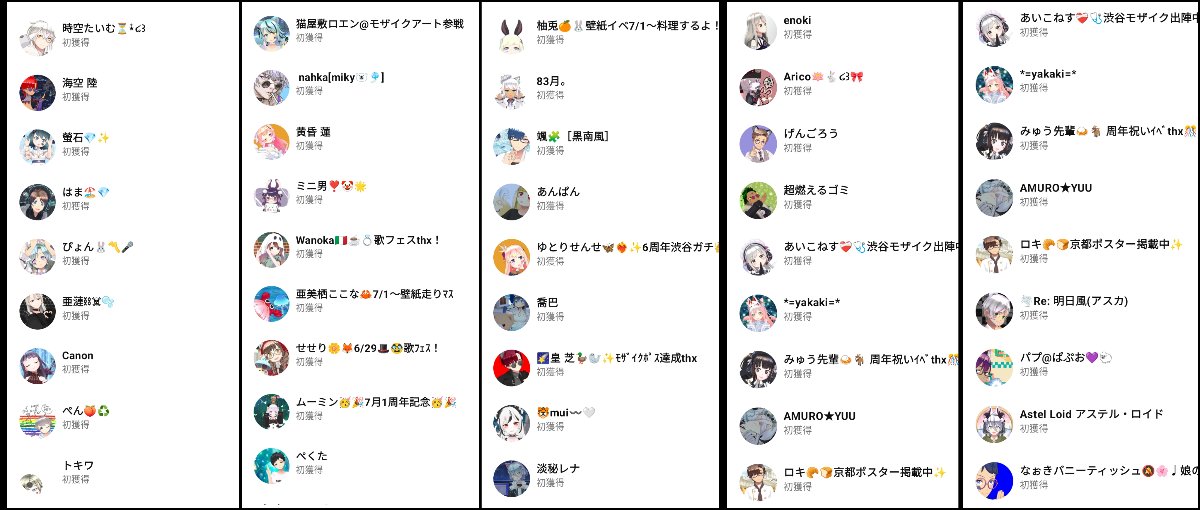Screen dimensions: 1200x510
Task: Select Canon's round avatar
Action: point(37,365)
